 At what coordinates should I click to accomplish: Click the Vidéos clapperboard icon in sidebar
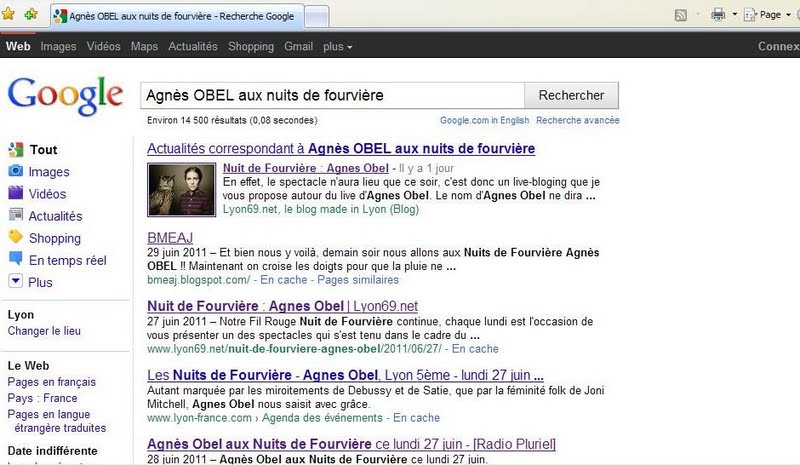point(16,193)
